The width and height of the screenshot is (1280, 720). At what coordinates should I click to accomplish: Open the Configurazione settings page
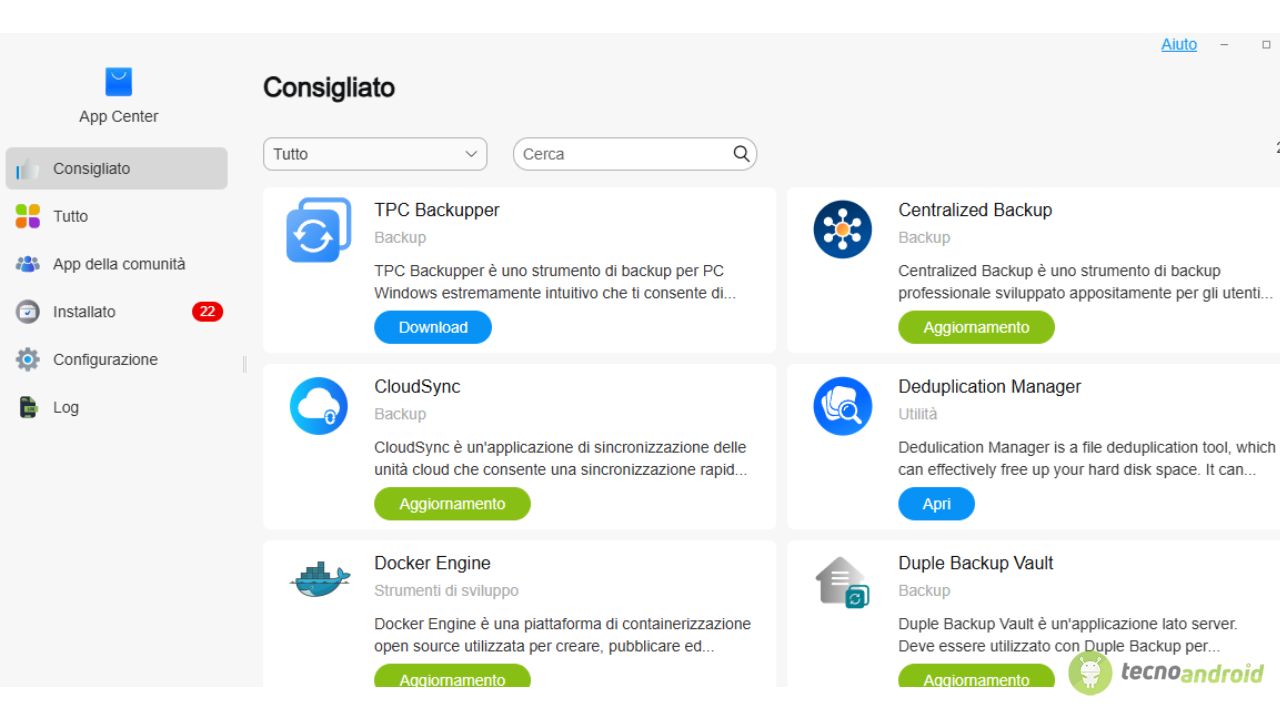point(105,360)
